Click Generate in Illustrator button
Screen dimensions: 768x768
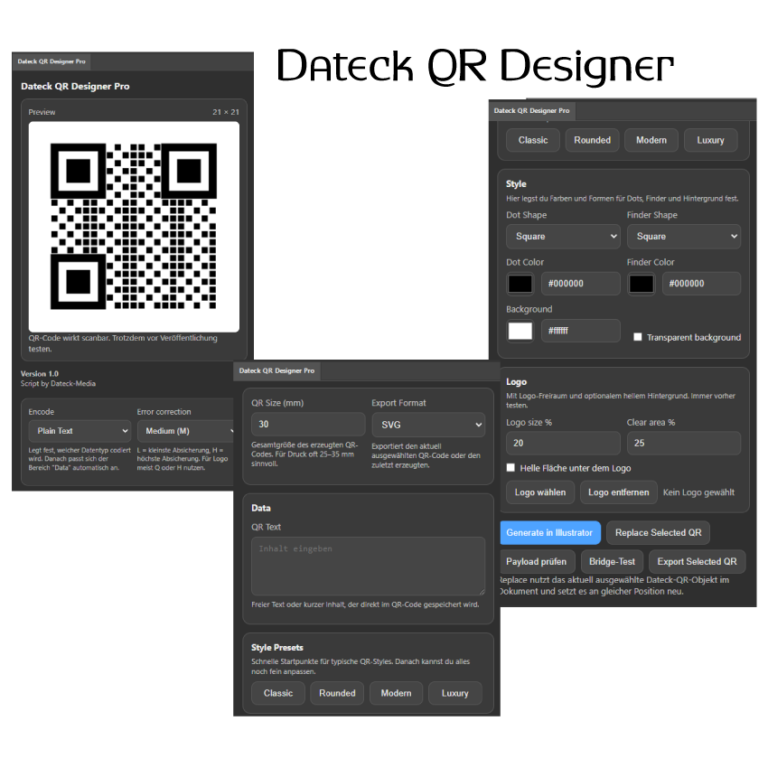550,532
